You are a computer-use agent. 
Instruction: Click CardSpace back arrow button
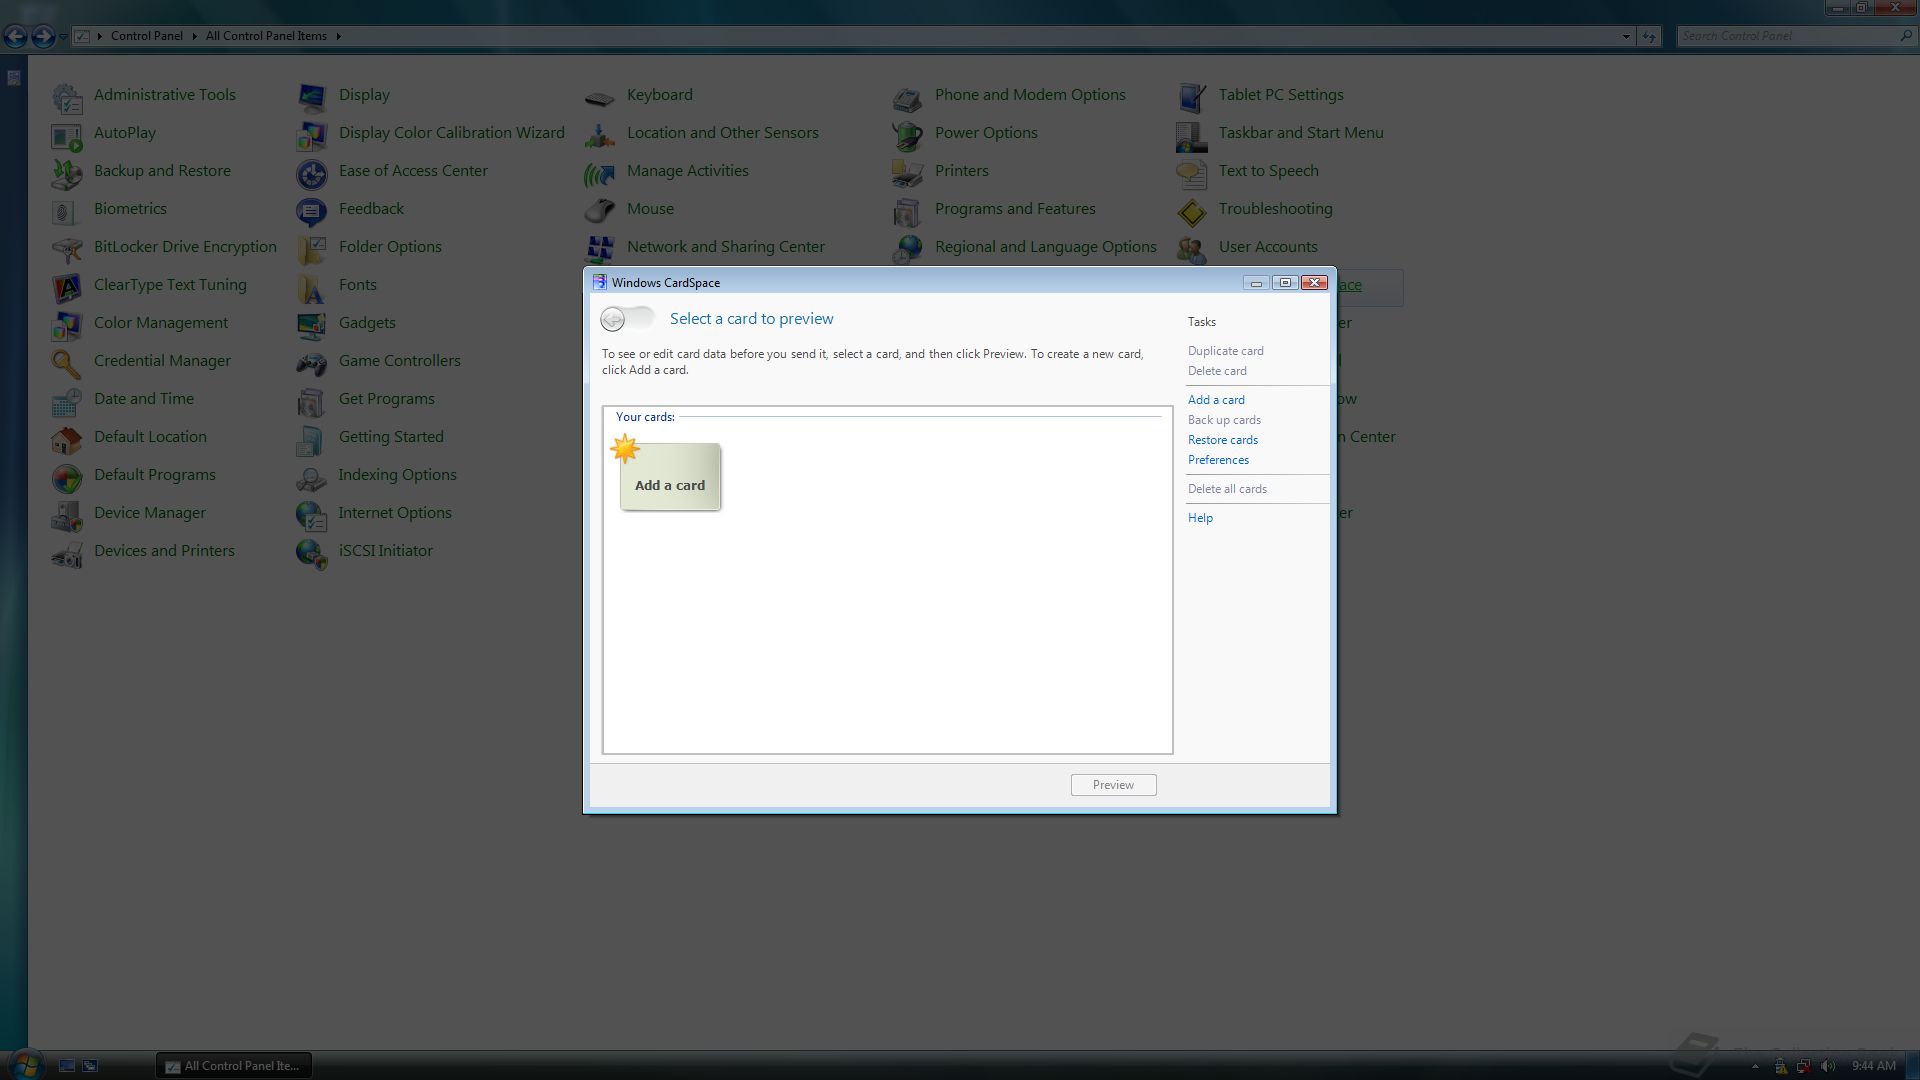click(x=613, y=319)
